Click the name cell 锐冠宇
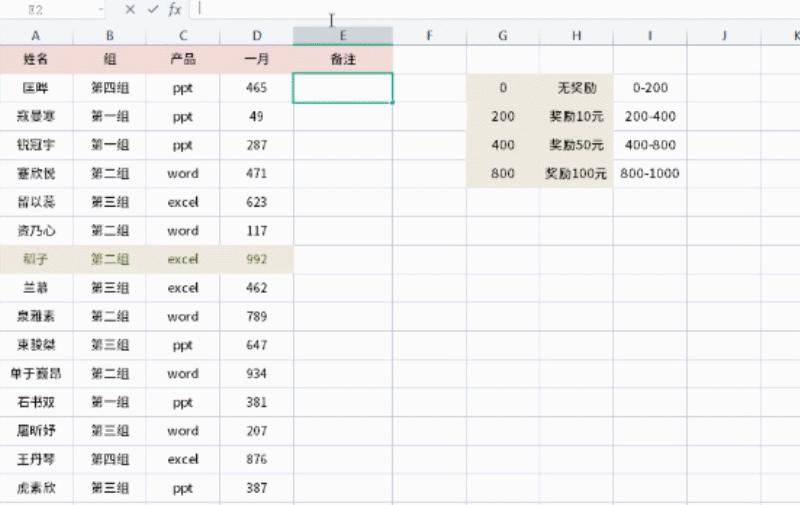800x505 pixels. 36,145
